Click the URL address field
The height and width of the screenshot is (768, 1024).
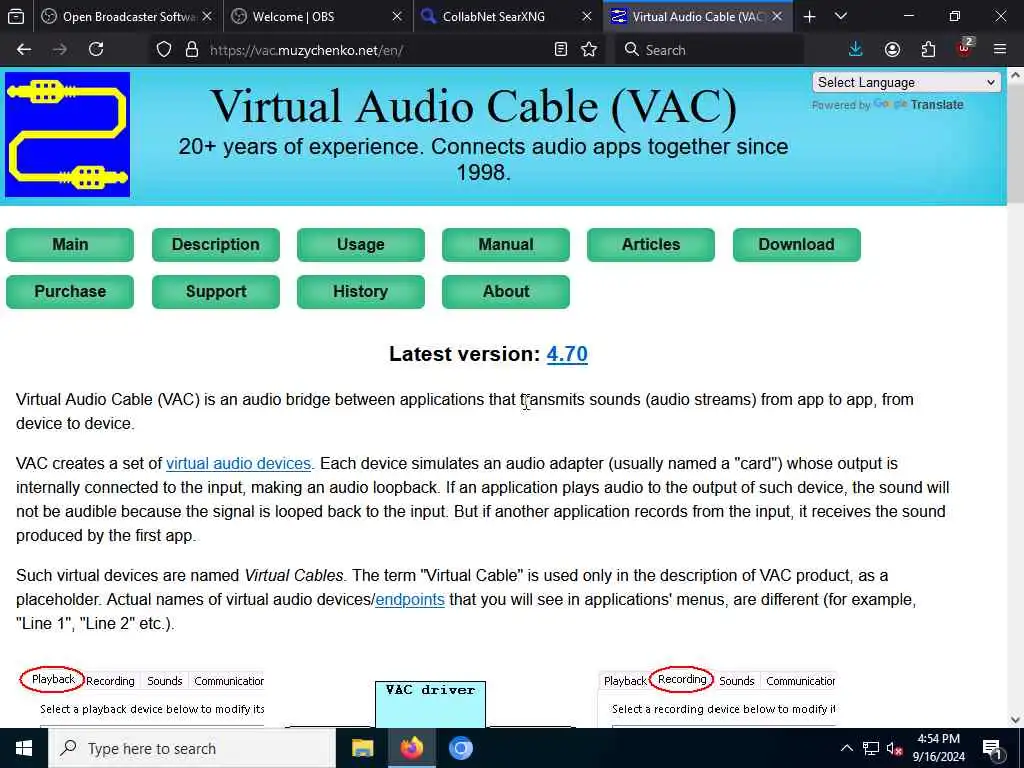[379, 50]
